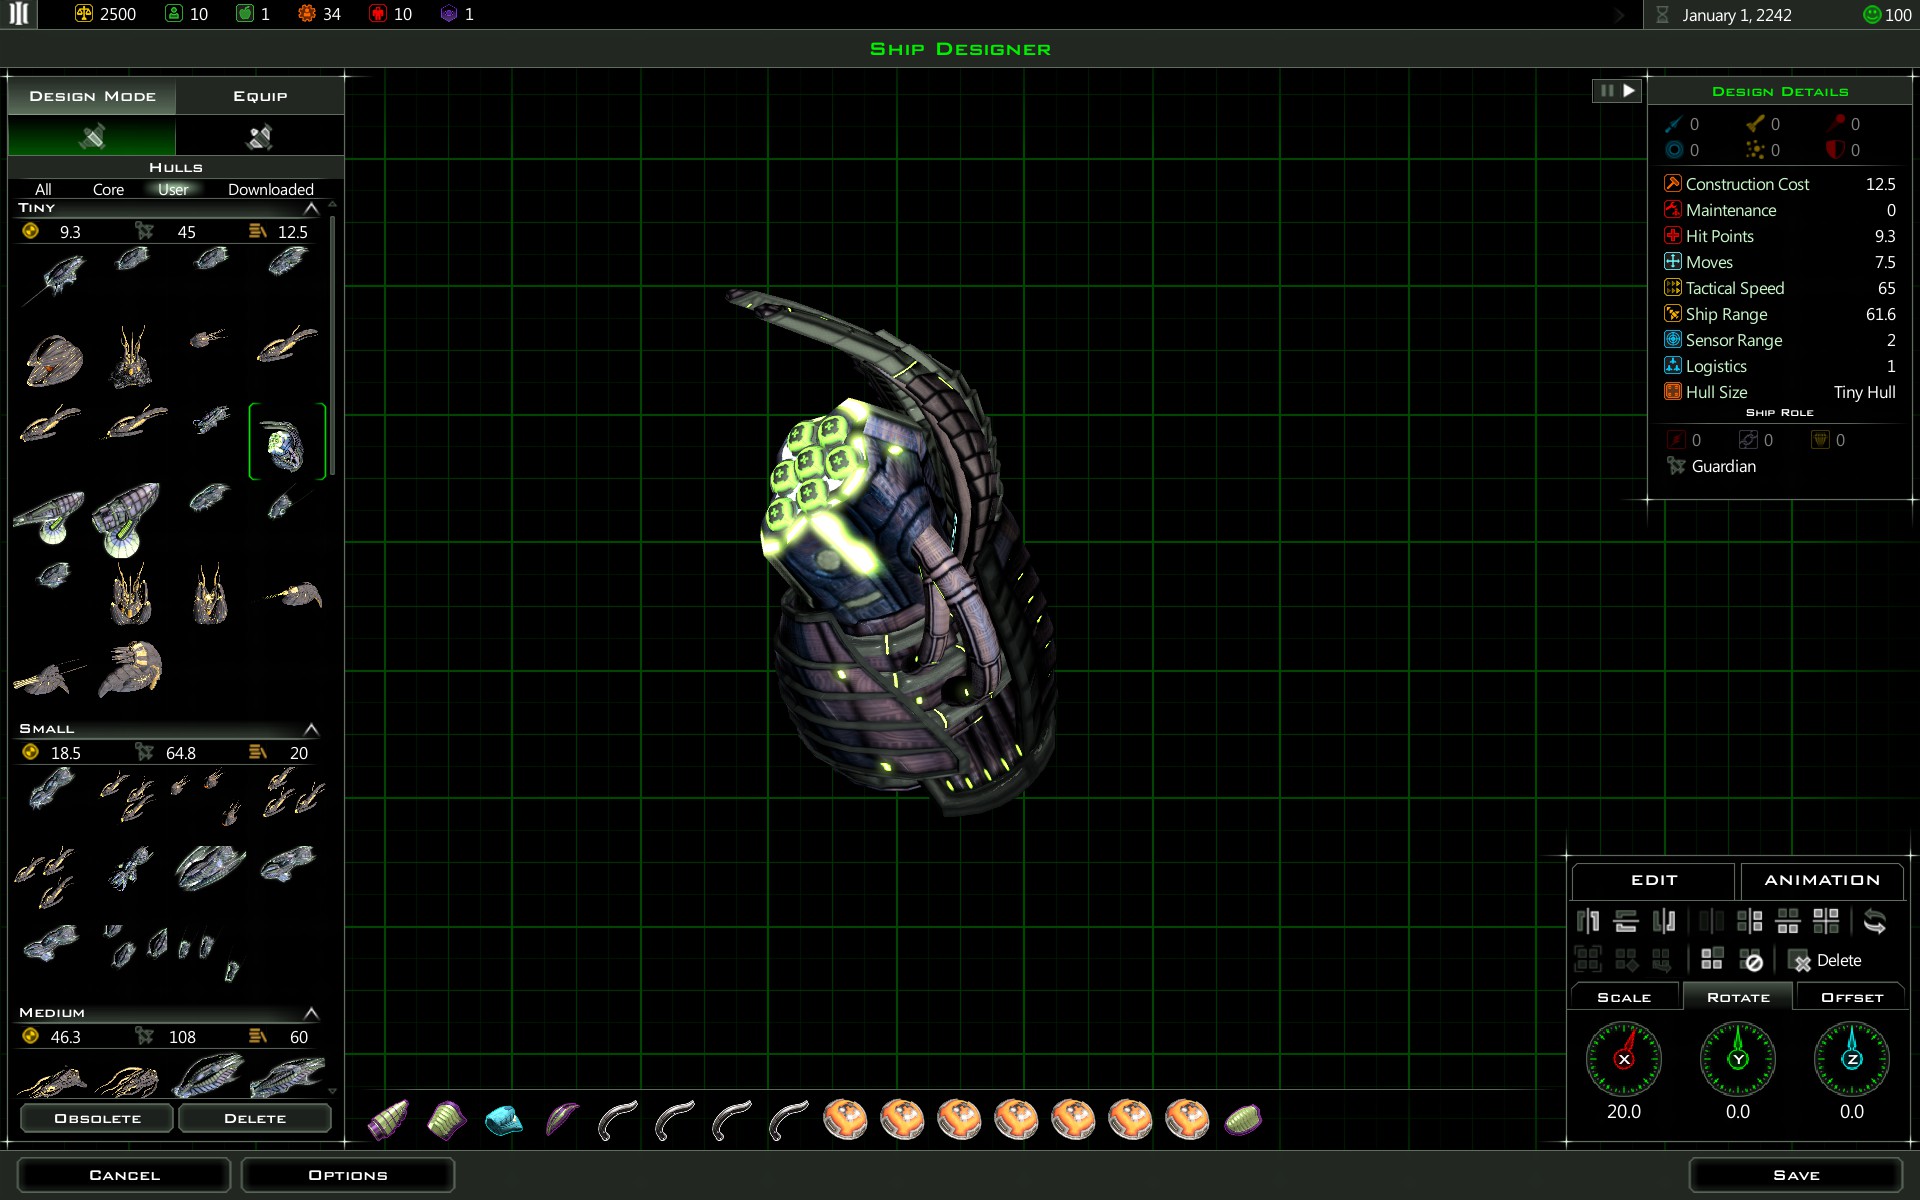Click the Tactical Speed icon

[1672, 287]
